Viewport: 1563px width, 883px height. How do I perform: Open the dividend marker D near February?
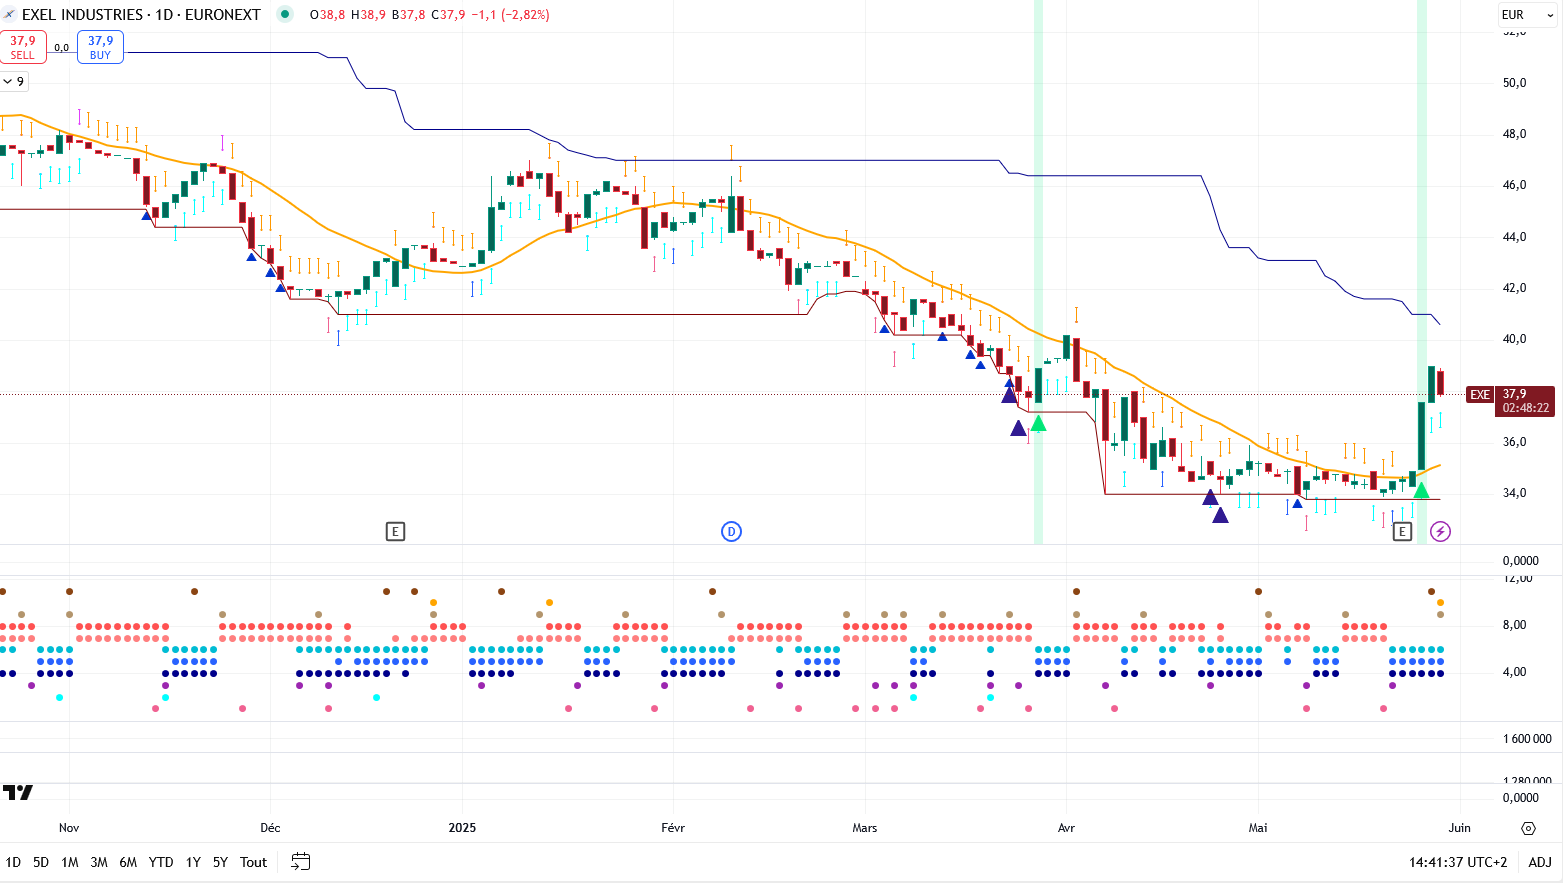click(x=731, y=531)
